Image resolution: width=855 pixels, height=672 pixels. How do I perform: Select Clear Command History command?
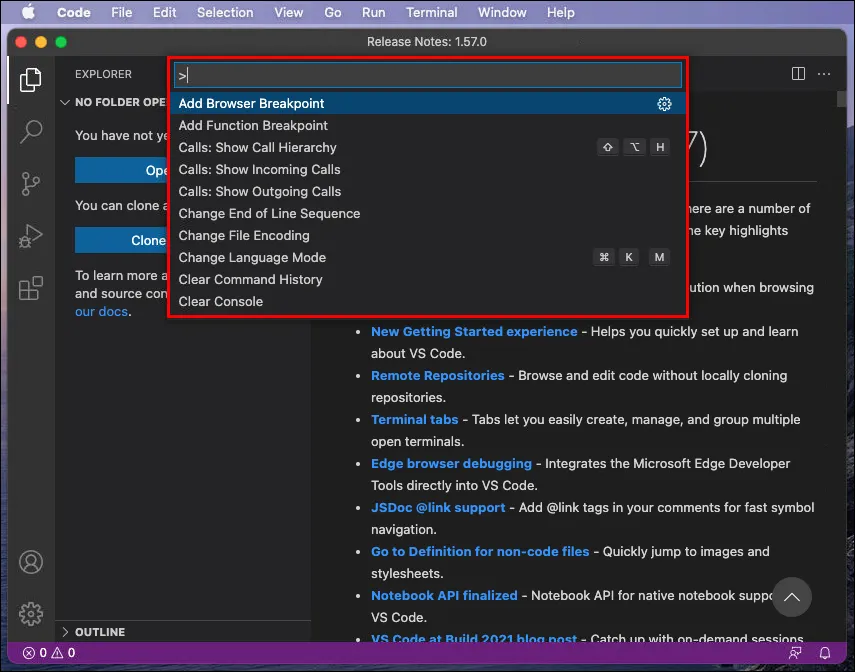pos(428,279)
